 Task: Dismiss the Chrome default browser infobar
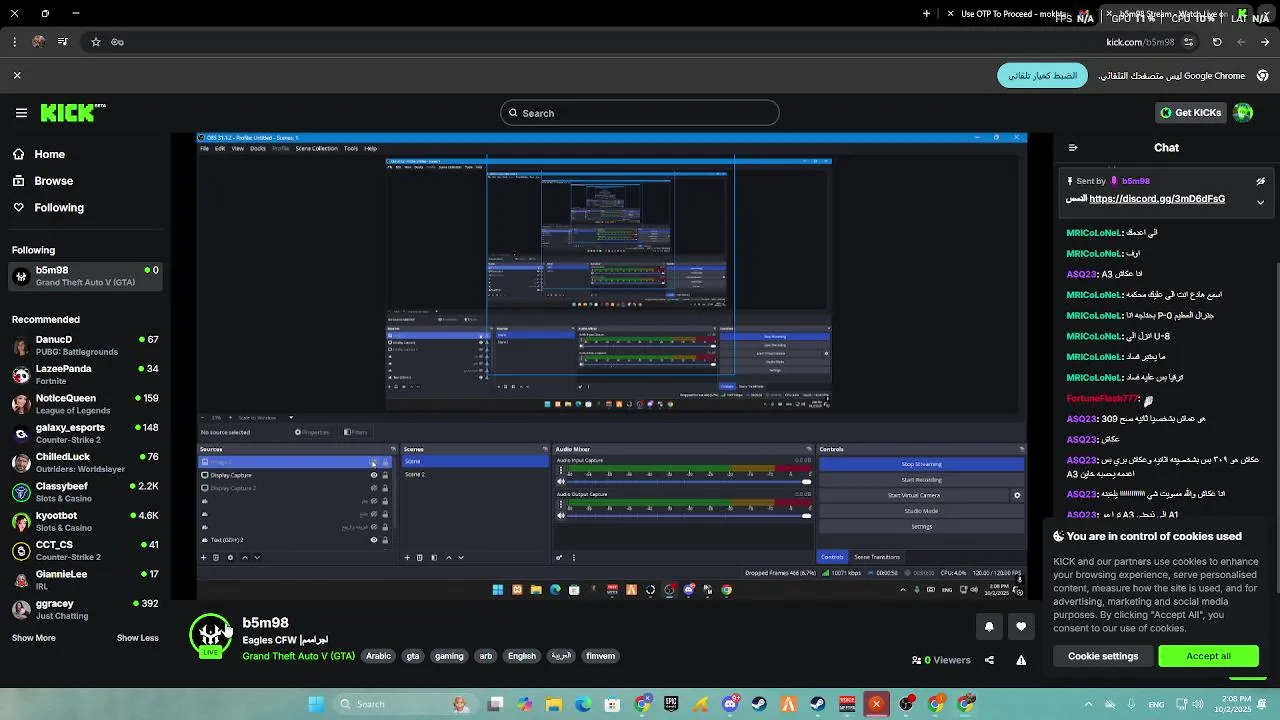pyautogui.click(x=17, y=75)
